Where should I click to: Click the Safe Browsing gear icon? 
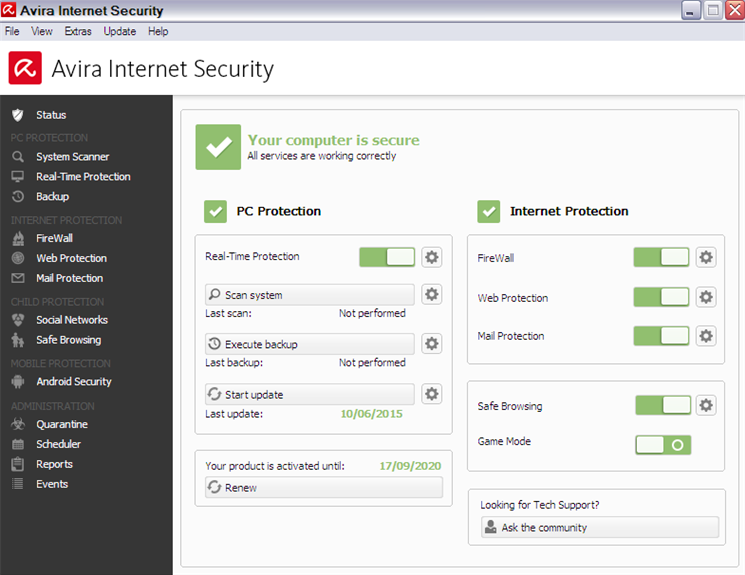706,405
